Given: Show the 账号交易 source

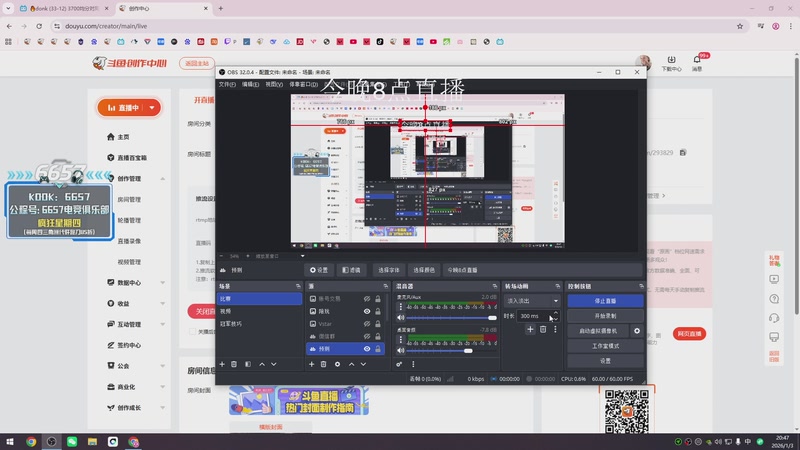Looking at the screenshot, I should point(367,299).
